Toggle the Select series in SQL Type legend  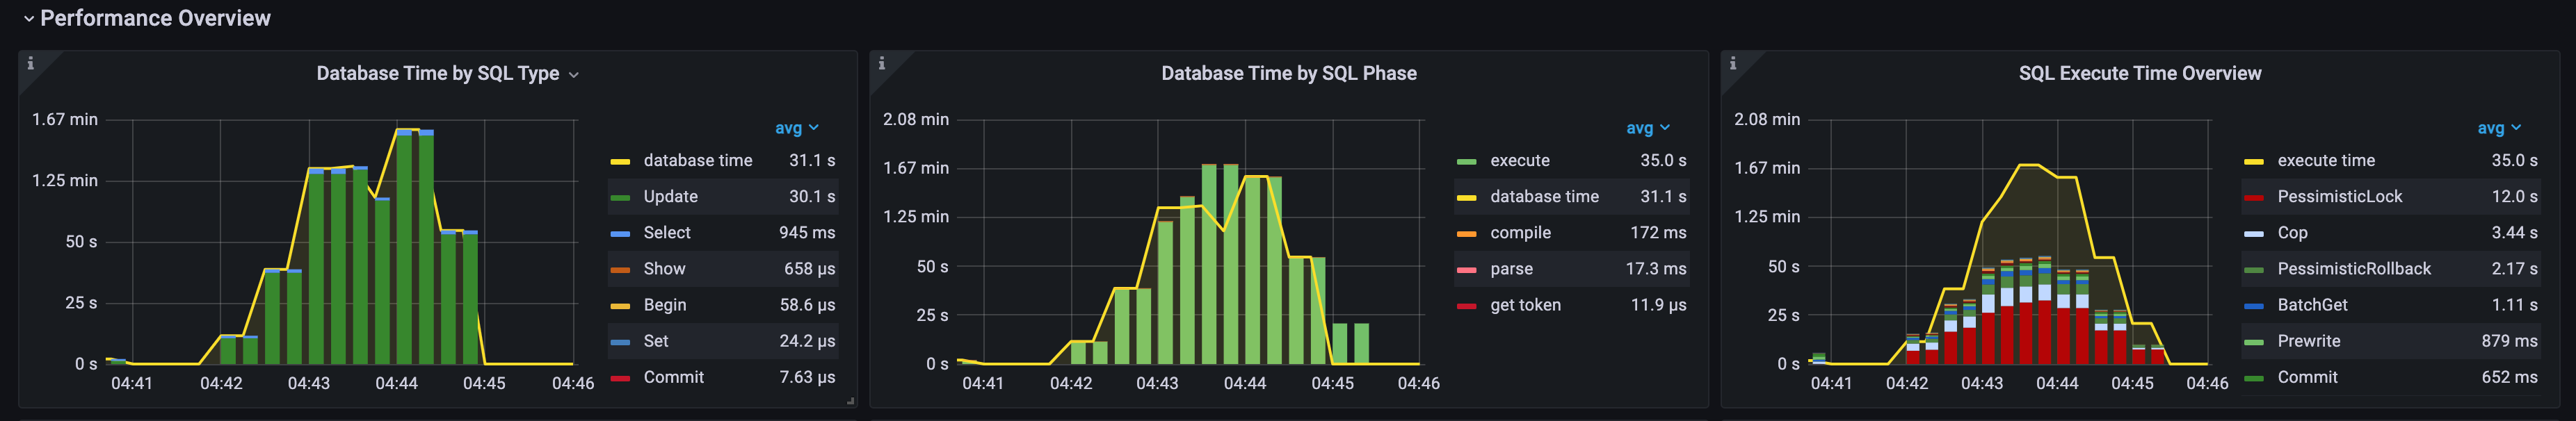pyautogui.click(x=666, y=233)
